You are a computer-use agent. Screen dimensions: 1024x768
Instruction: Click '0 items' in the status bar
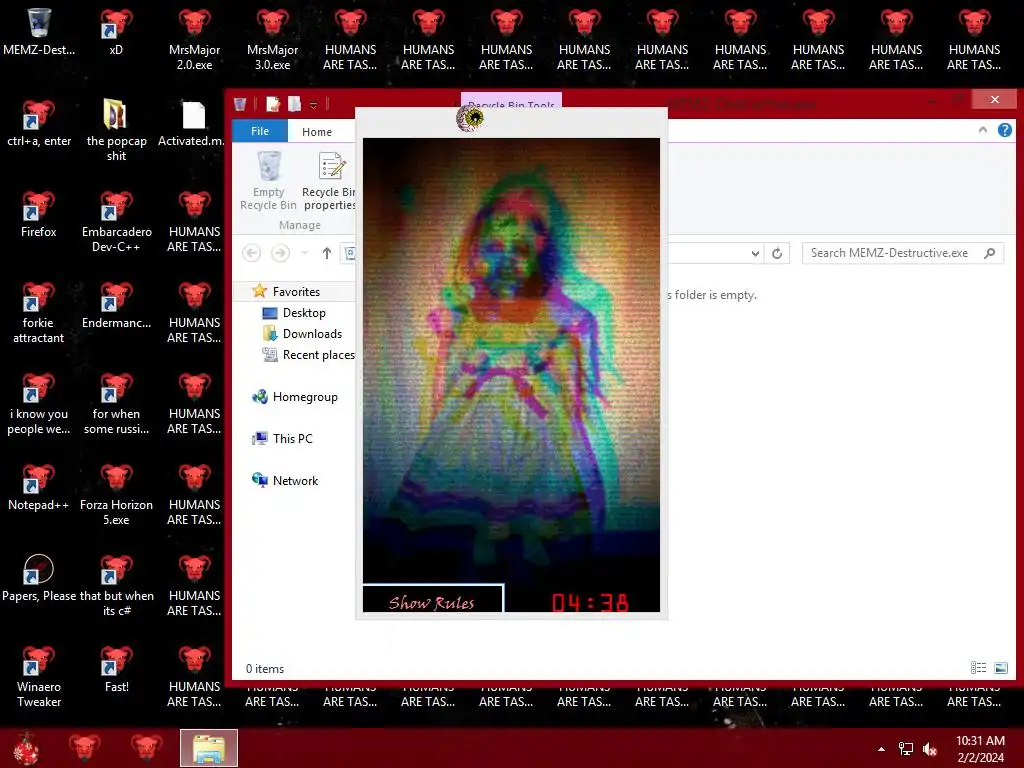pyautogui.click(x=264, y=669)
